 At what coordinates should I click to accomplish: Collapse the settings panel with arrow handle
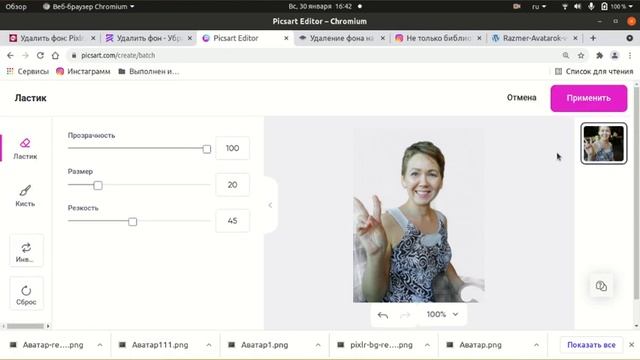tap(270, 205)
